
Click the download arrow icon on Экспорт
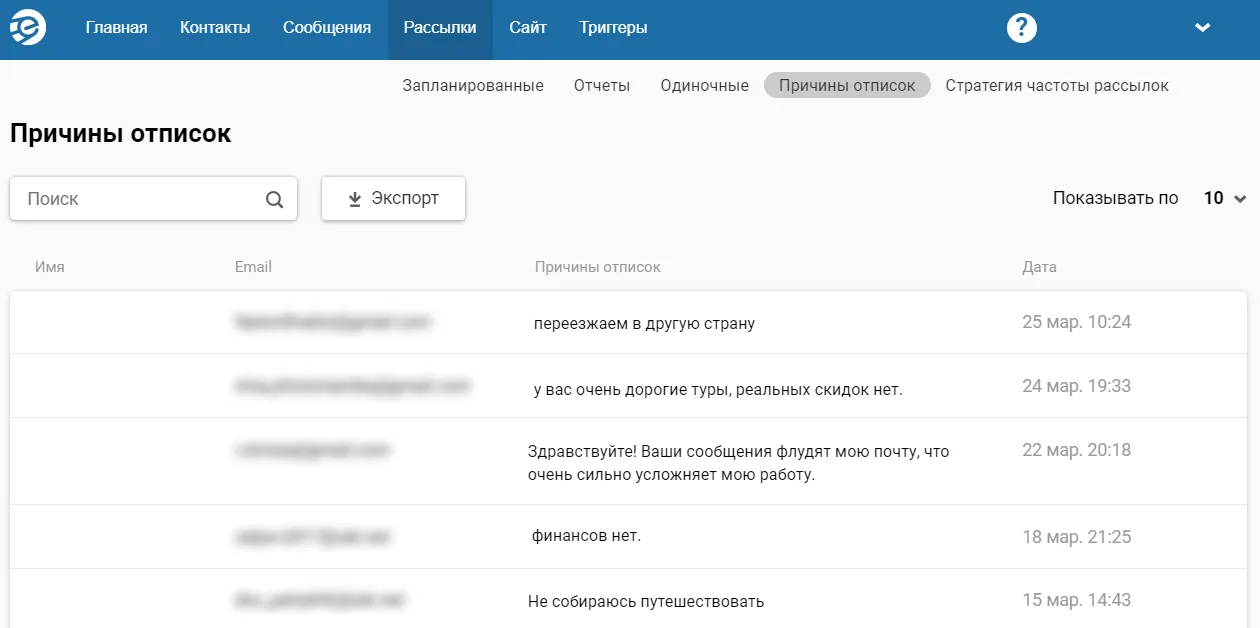coord(354,199)
